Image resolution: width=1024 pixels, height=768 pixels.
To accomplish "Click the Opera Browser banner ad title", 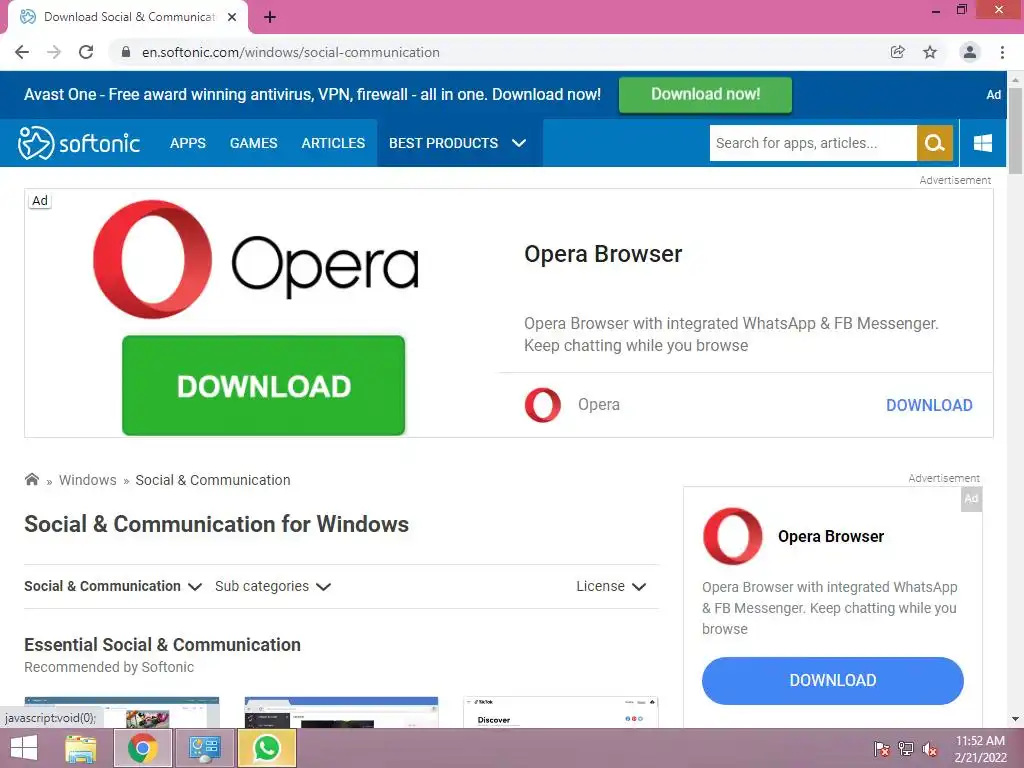I will [x=603, y=254].
